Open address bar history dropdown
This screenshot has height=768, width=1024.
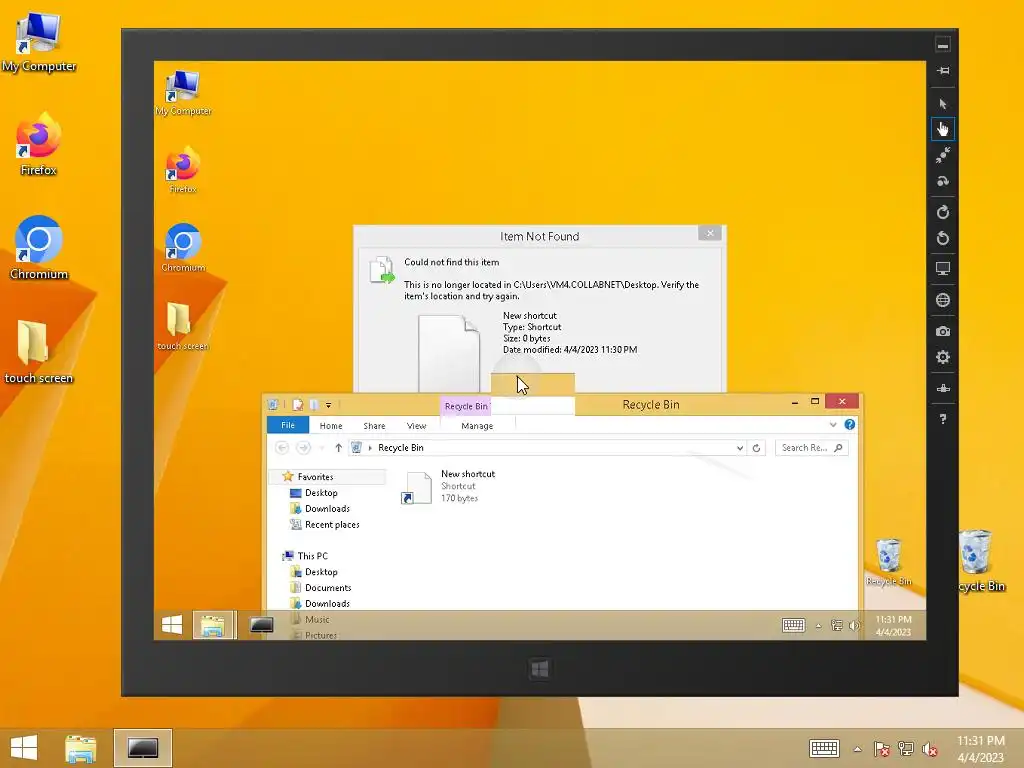740,448
